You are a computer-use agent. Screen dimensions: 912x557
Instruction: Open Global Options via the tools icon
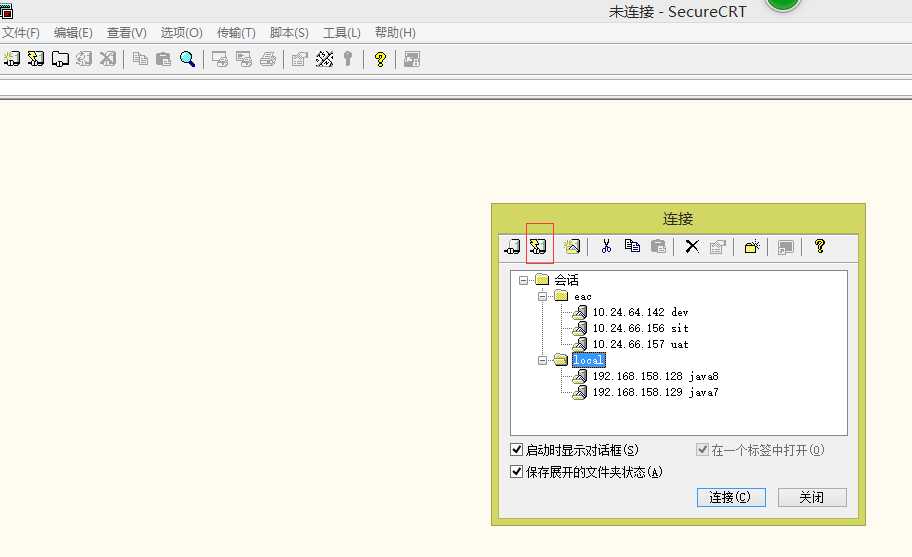(324, 59)
